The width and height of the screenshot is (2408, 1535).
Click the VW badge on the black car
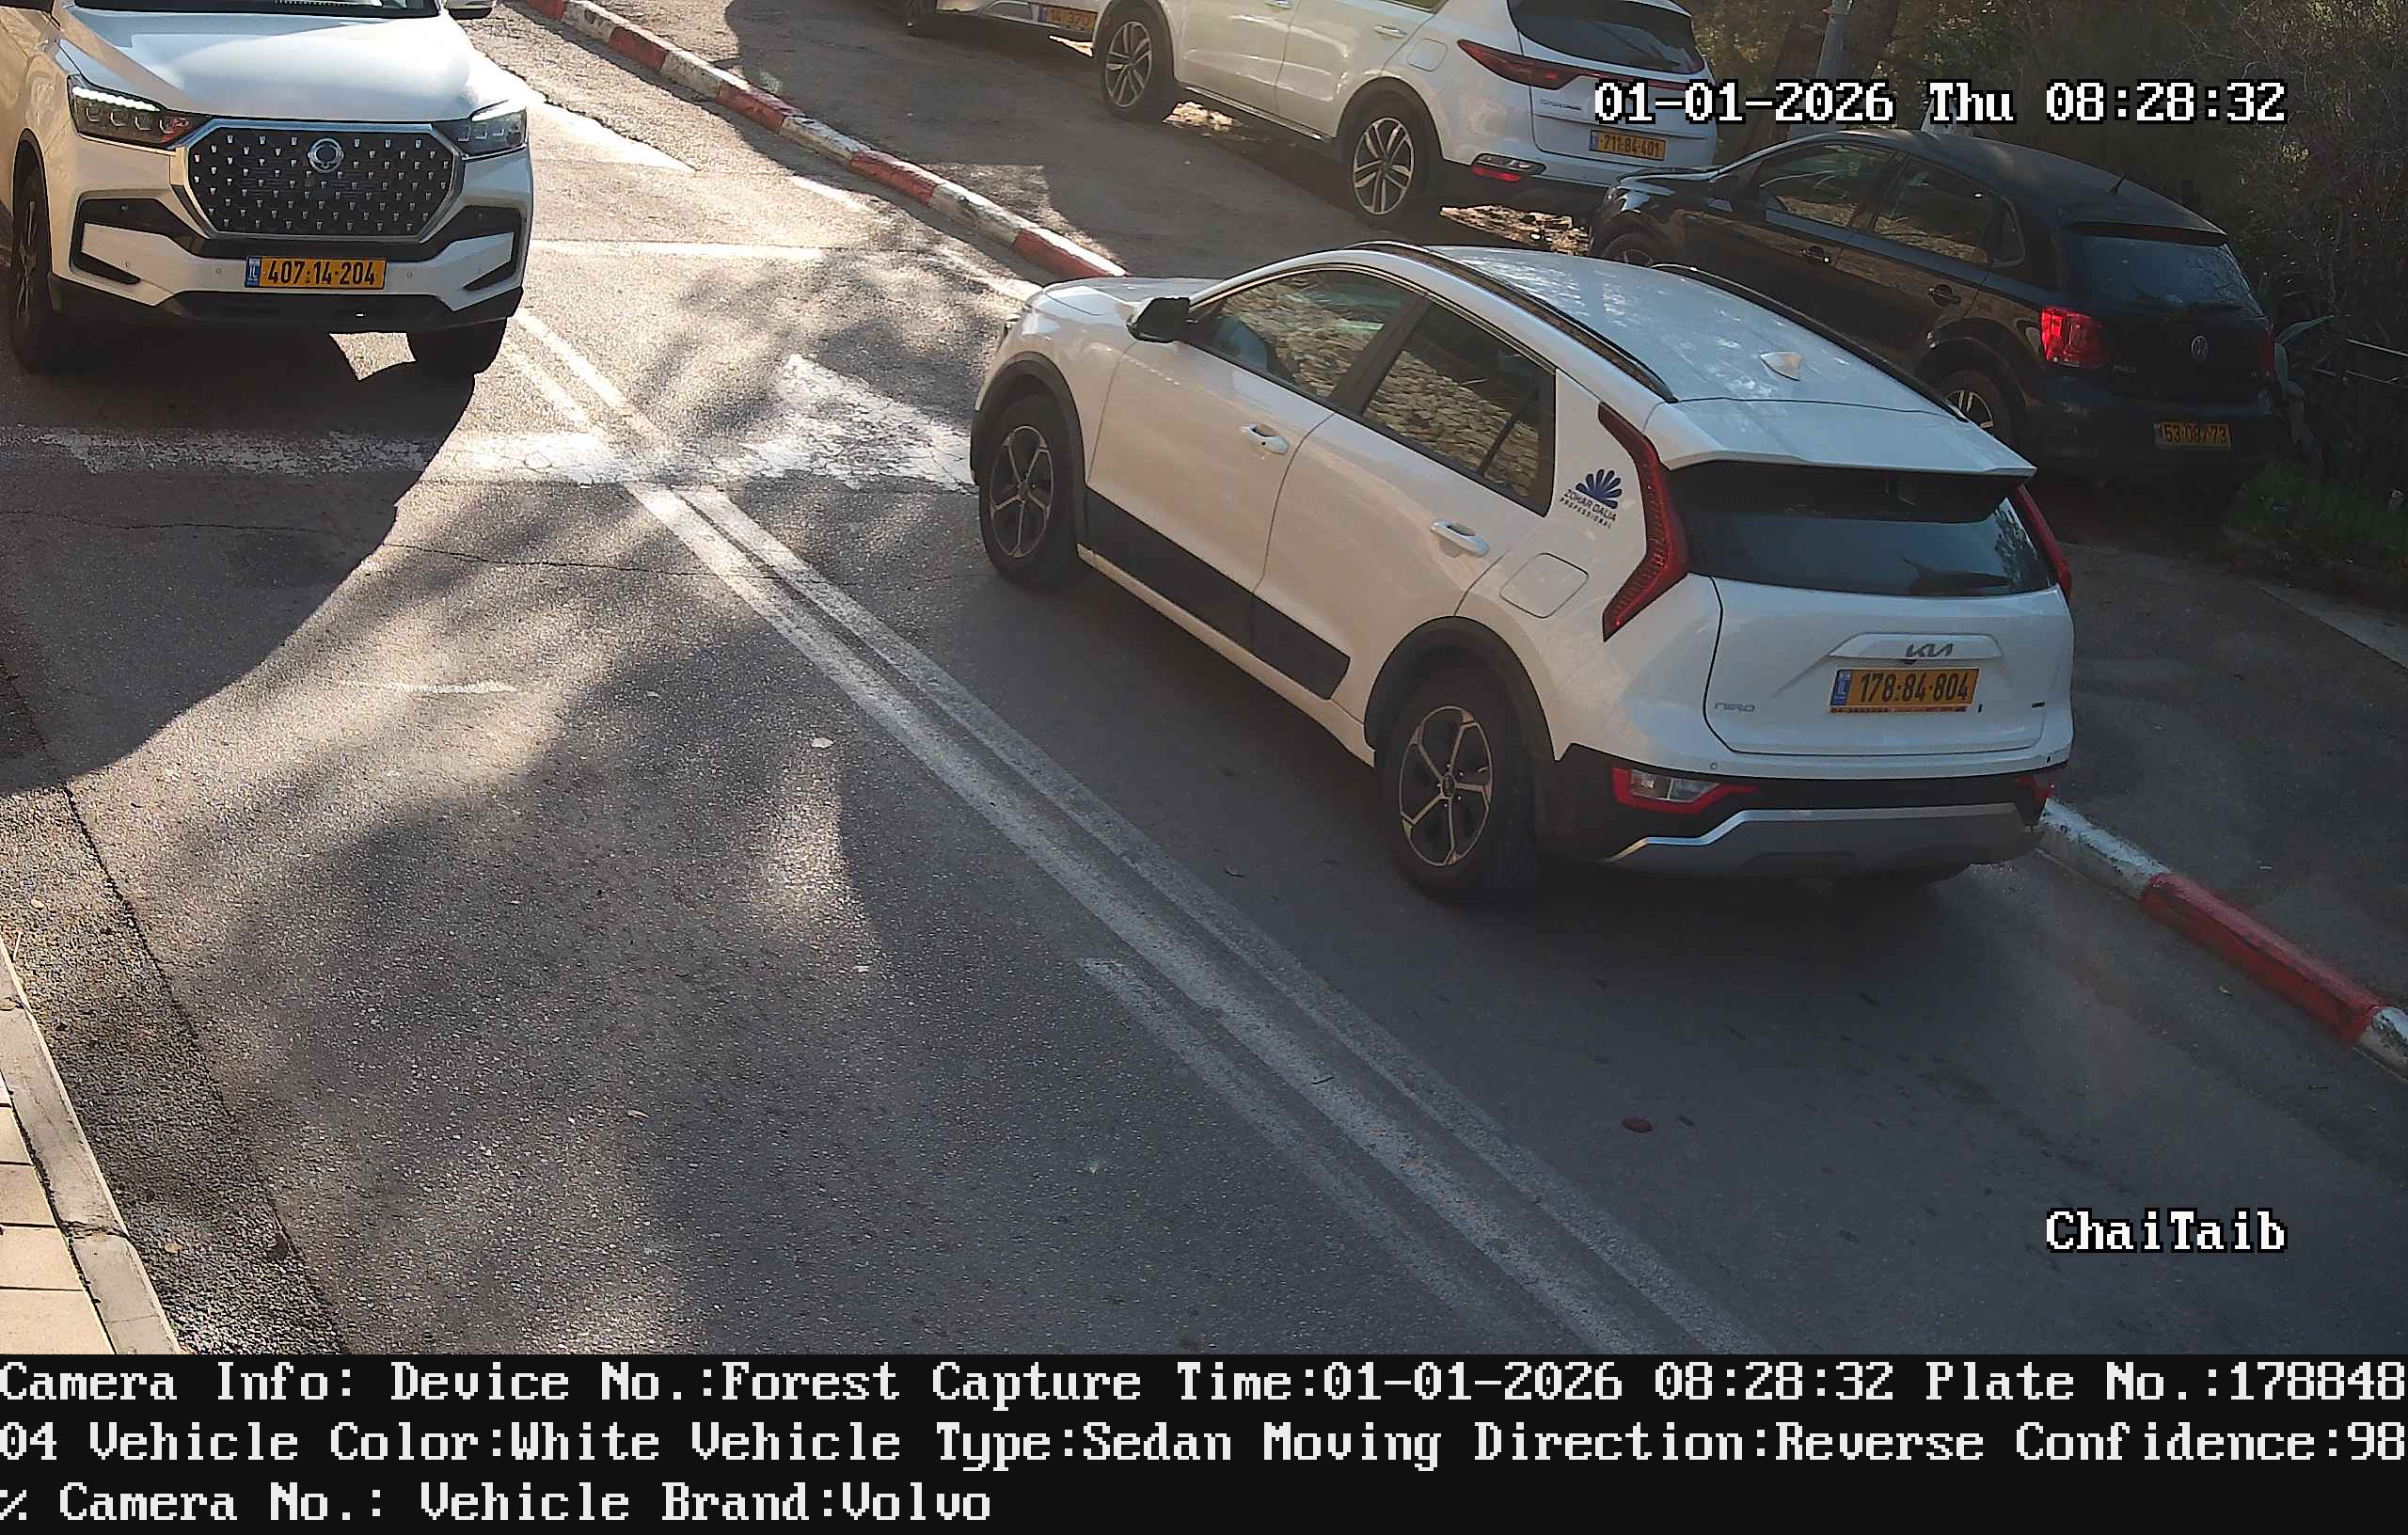(2199, 348)
